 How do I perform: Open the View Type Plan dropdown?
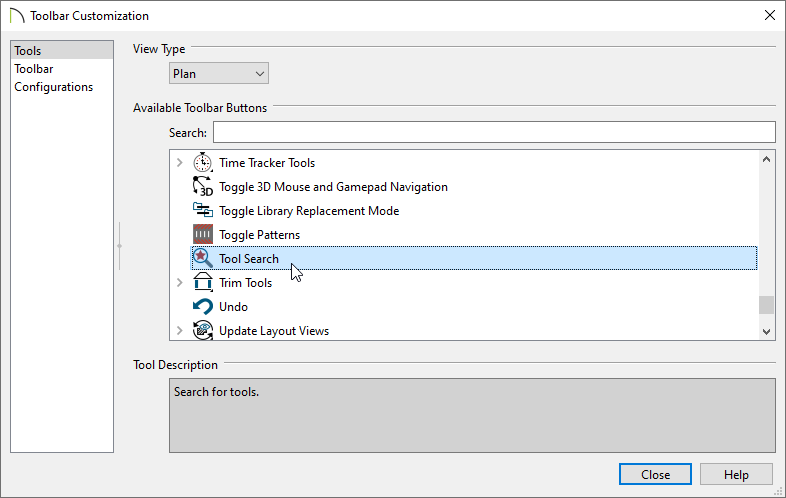click(219, 74)
